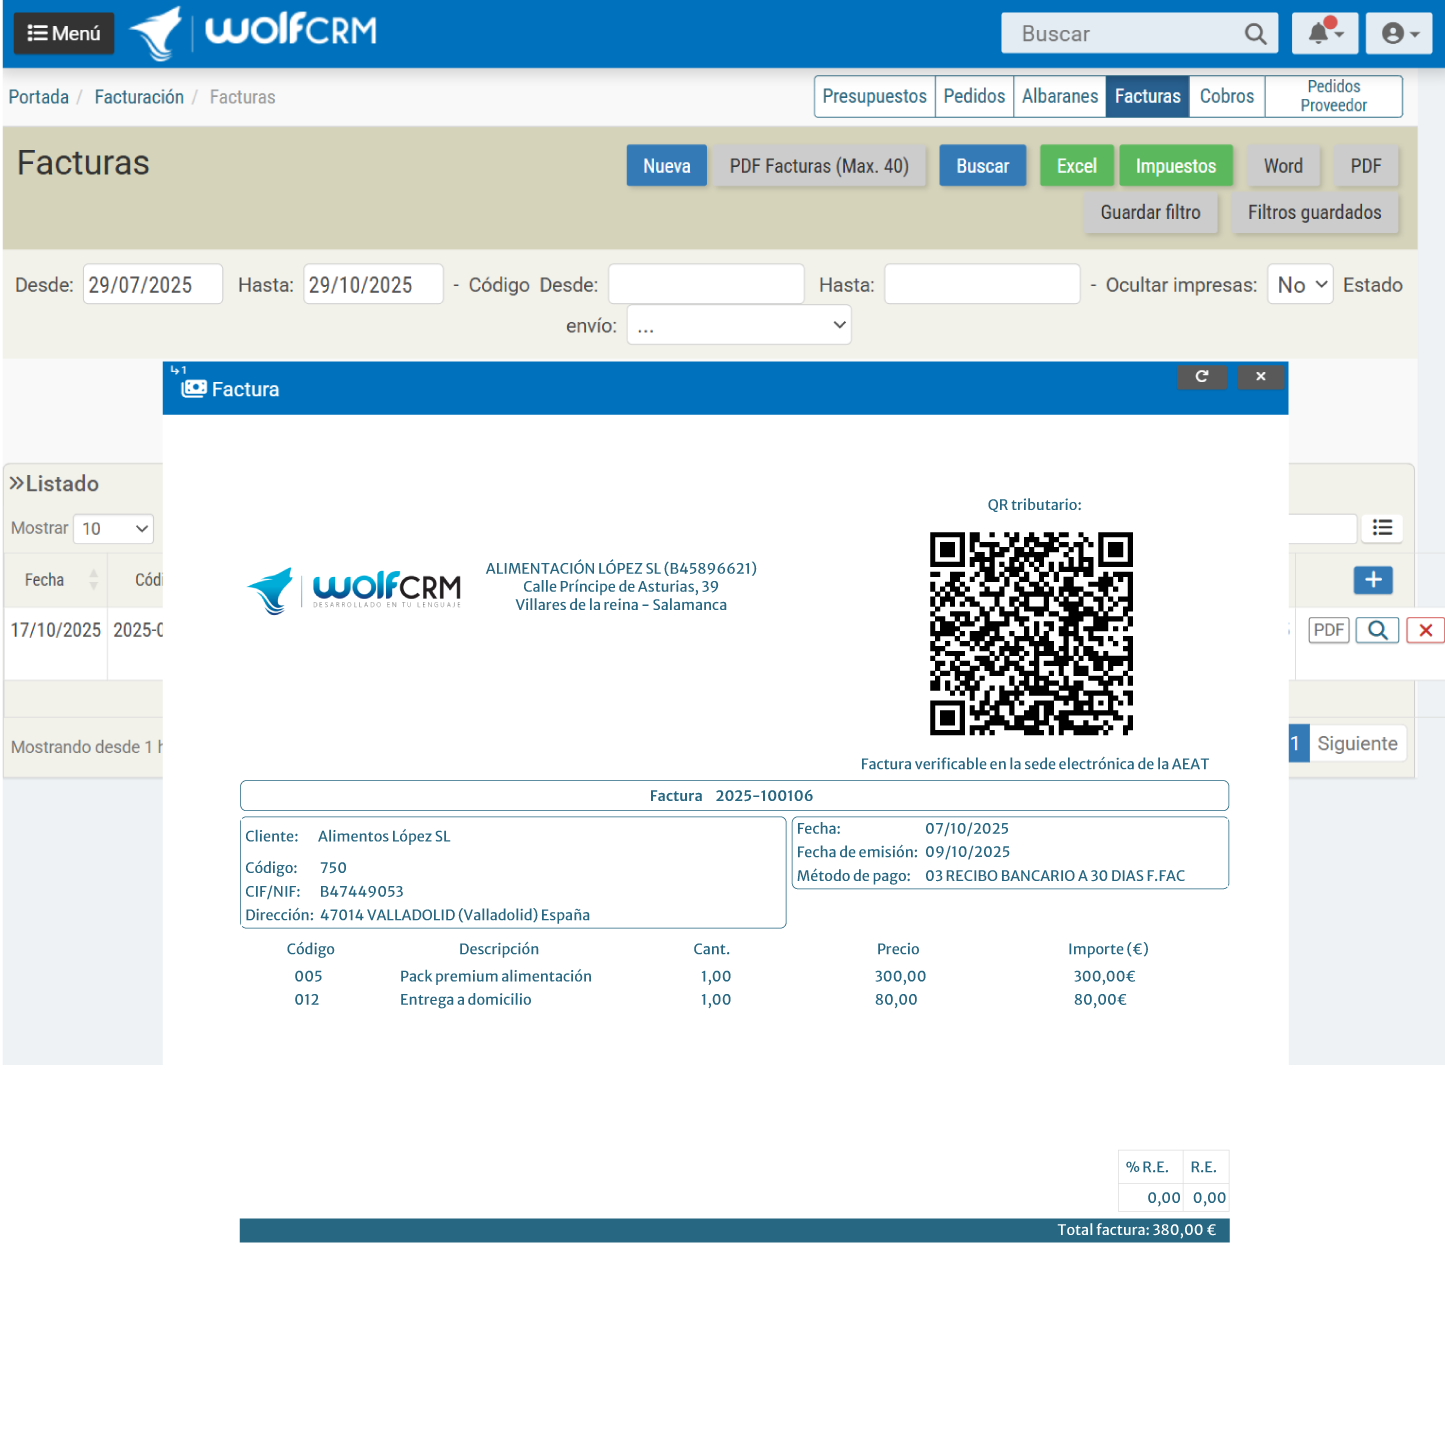Click the Factura dialog money icon

[x=193, y=388]
